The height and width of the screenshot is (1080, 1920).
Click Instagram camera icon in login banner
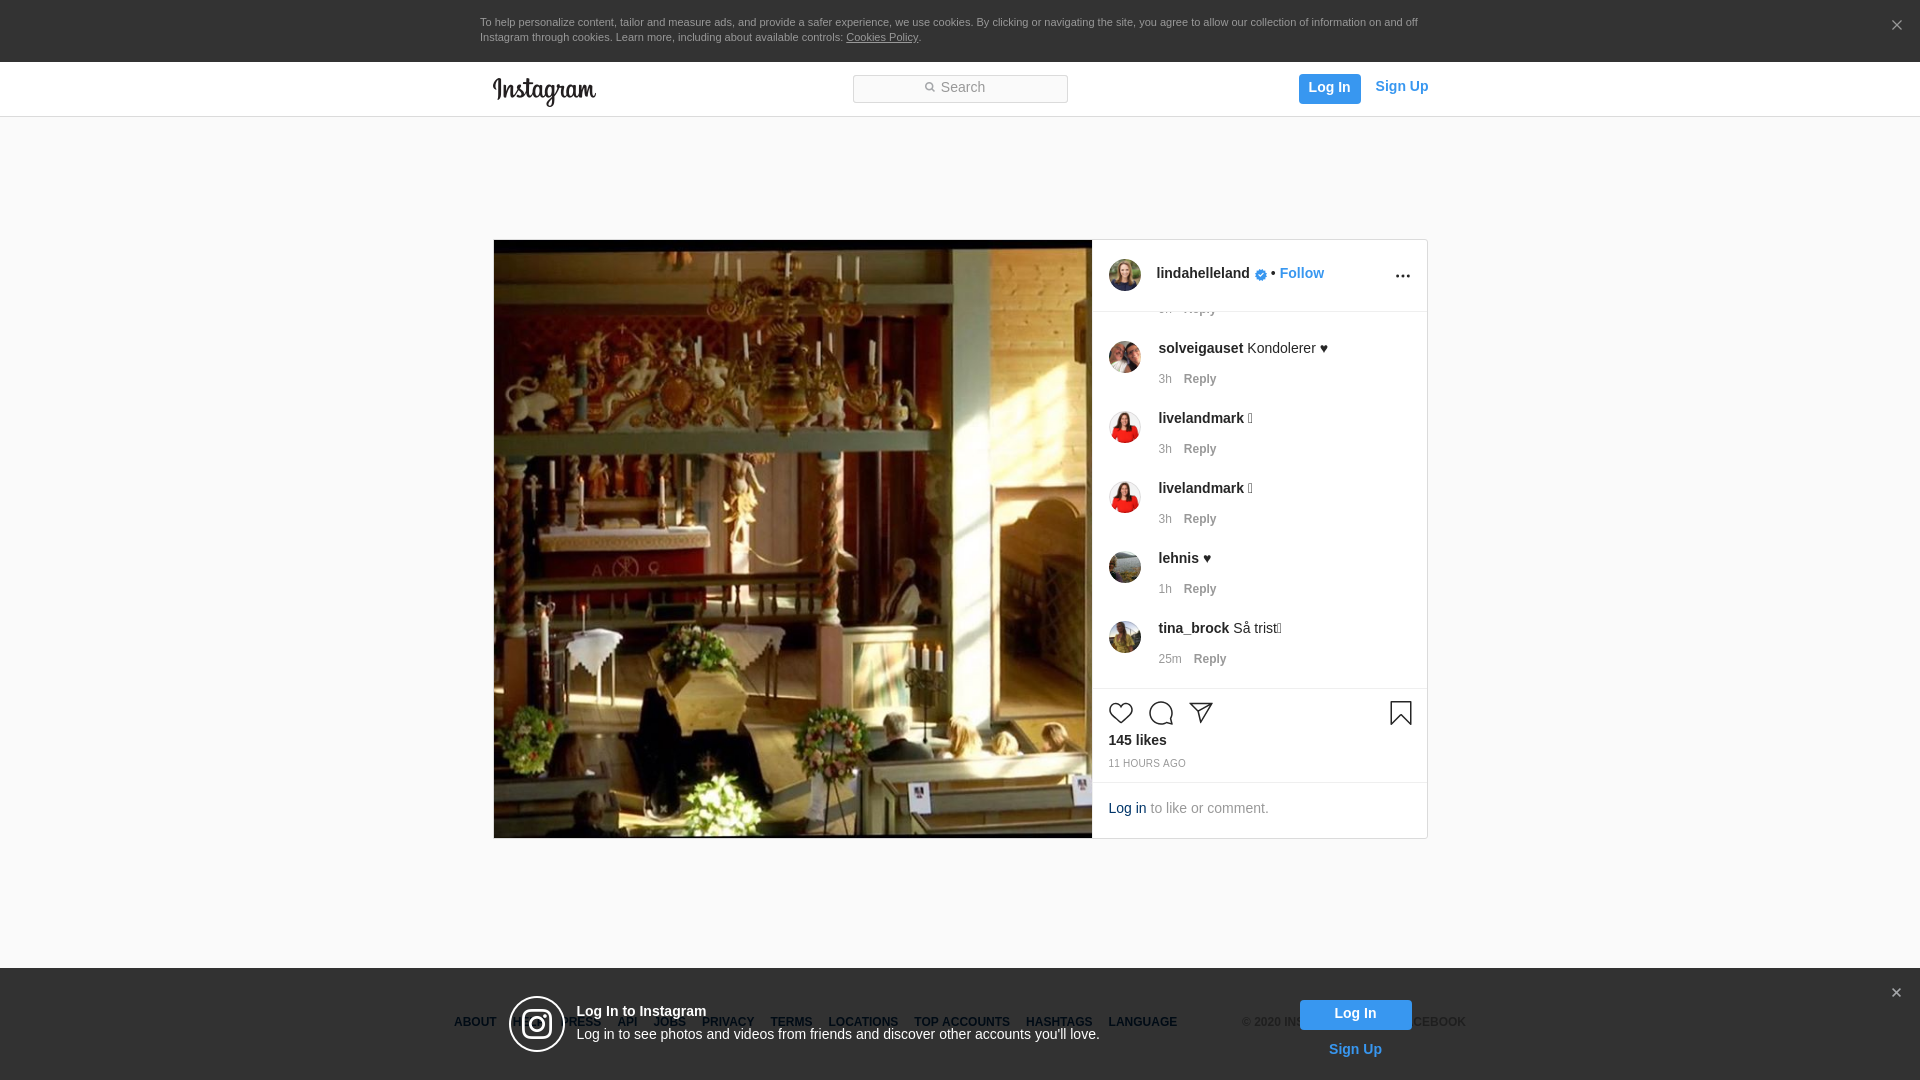click(537, 1024)
